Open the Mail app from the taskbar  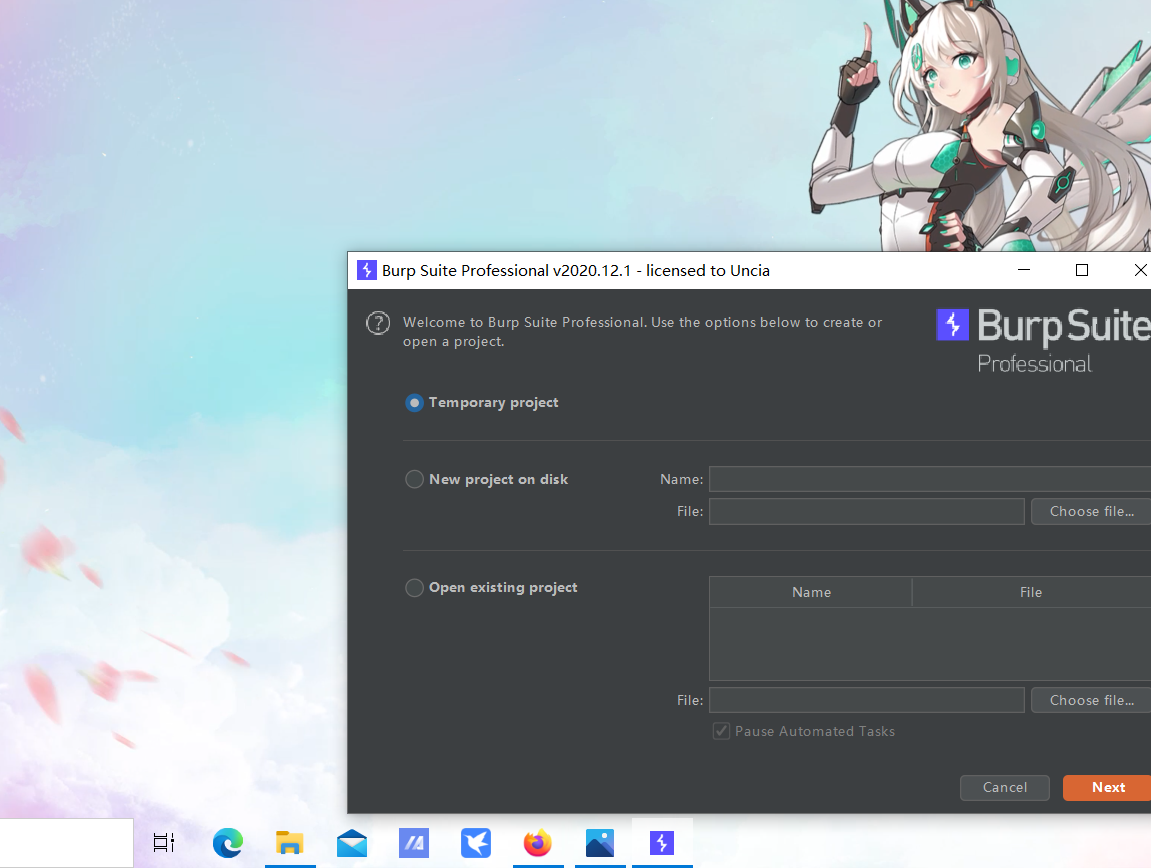pos(352,843)
